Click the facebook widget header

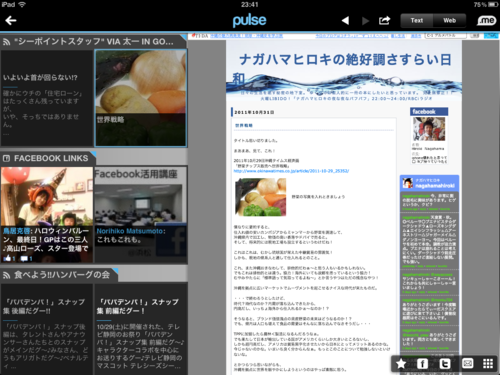[429, 112]
